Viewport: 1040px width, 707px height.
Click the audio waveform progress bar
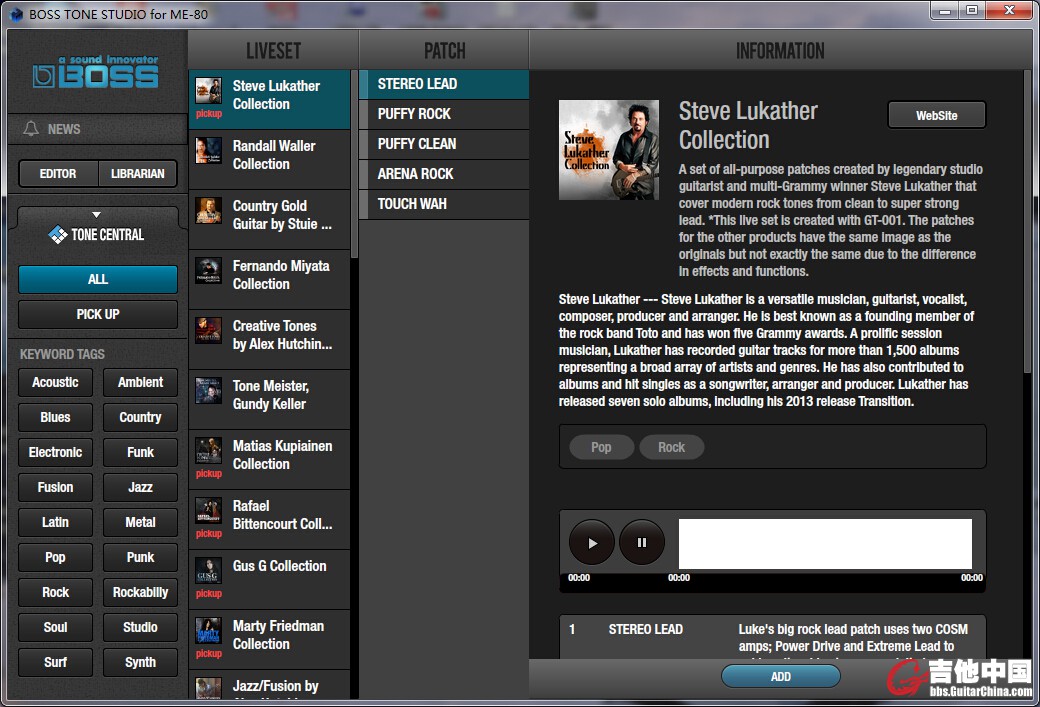pyautogui.click(x=825, y=544)
